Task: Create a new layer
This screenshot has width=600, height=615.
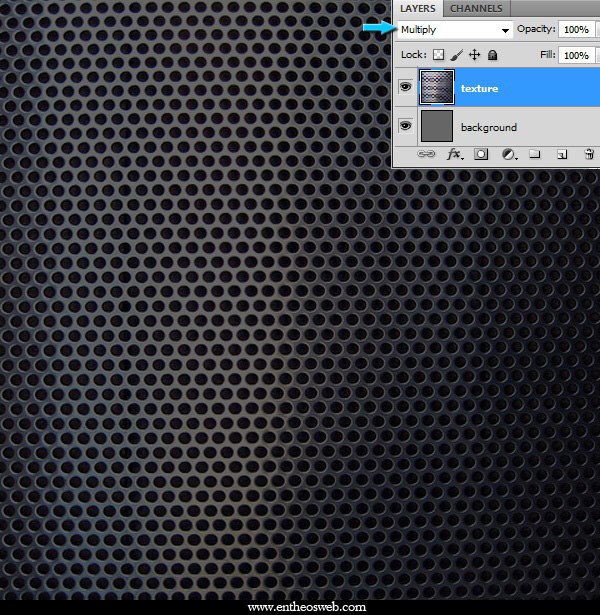Action: tap(562, 154)
